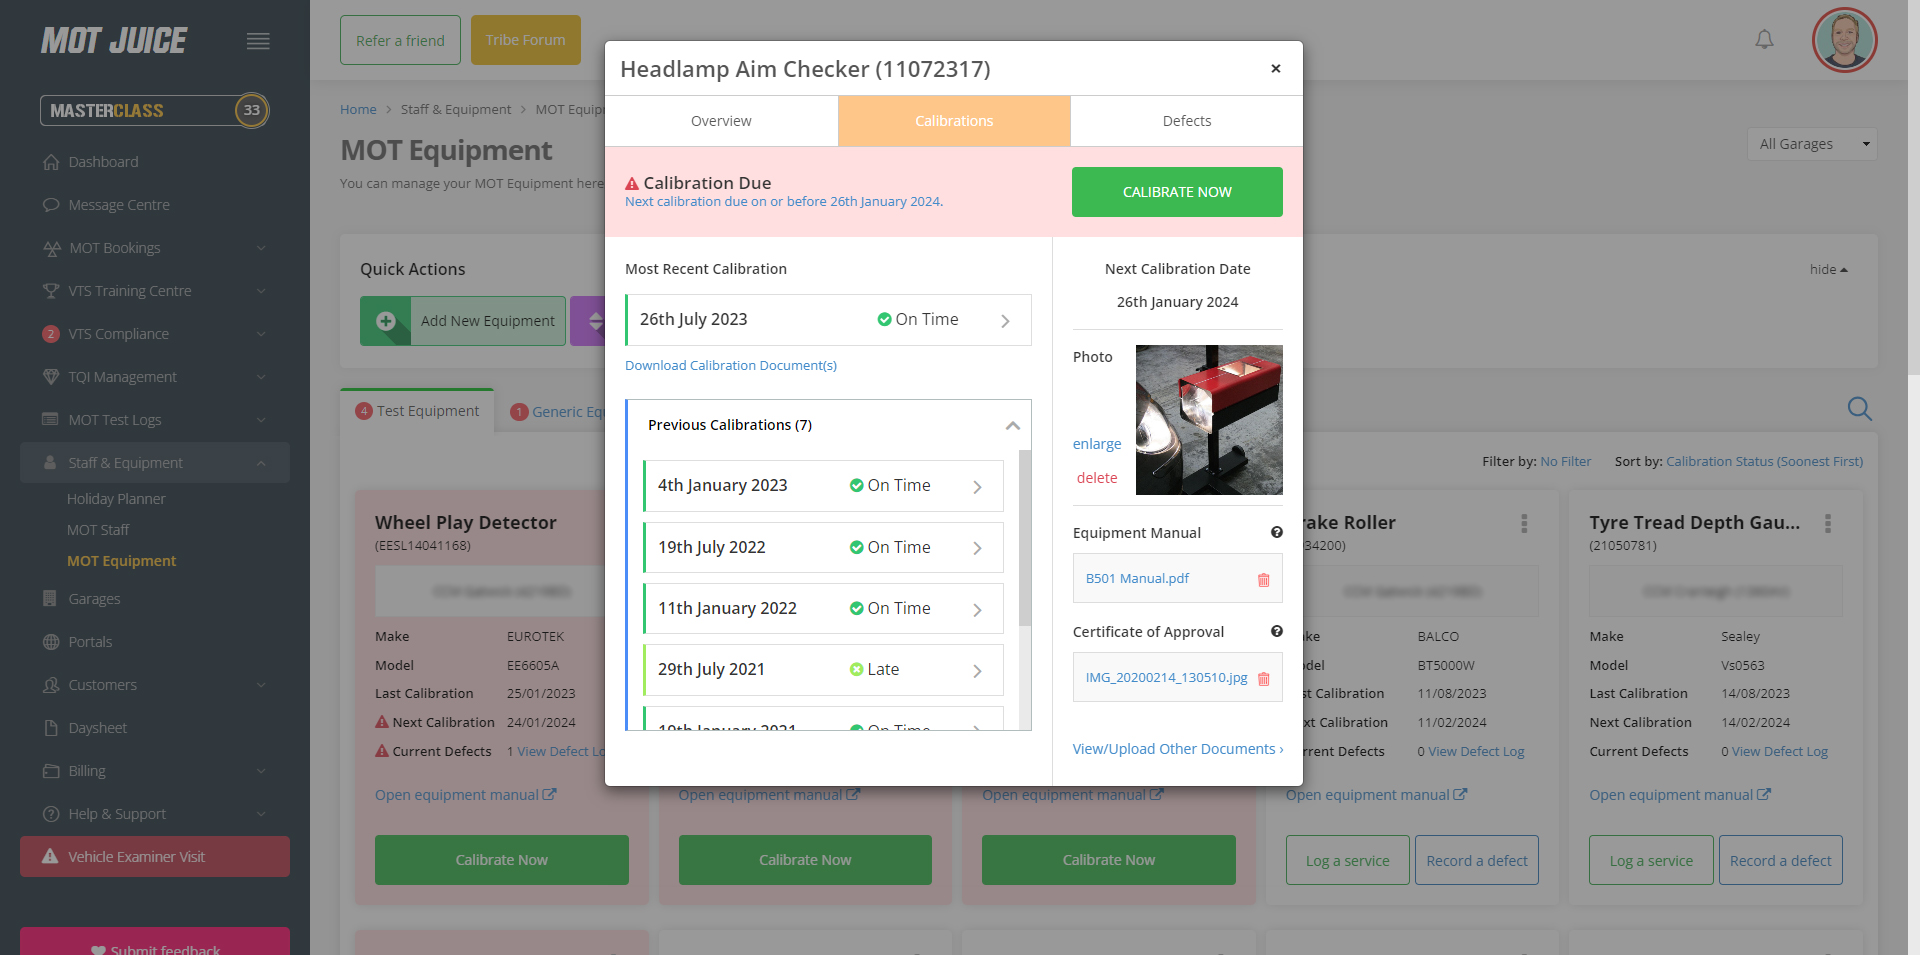Delete B501 Manual.pdf using trash icon
Screen dimensions: 1920x955
tap(1263, 580)
